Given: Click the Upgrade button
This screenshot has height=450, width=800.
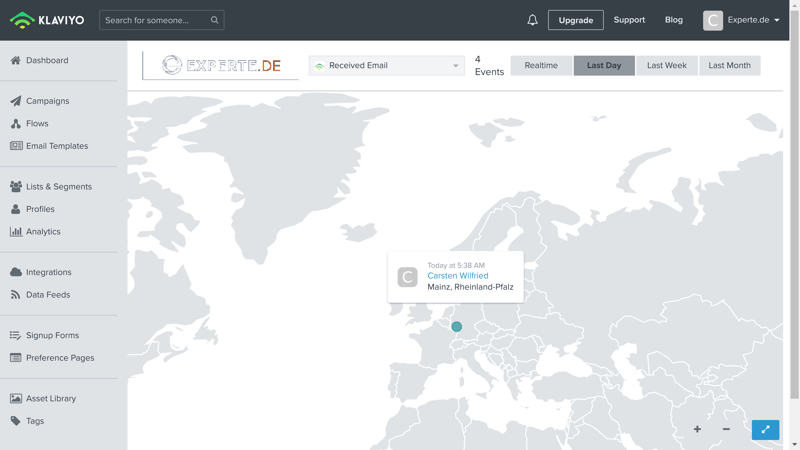Looking at the screenshot, I should (575, 20).
